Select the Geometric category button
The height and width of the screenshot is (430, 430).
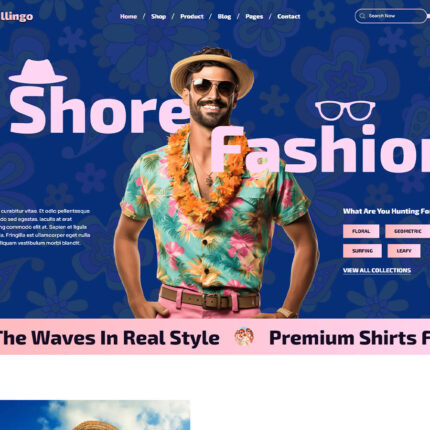tap(408, 231)
